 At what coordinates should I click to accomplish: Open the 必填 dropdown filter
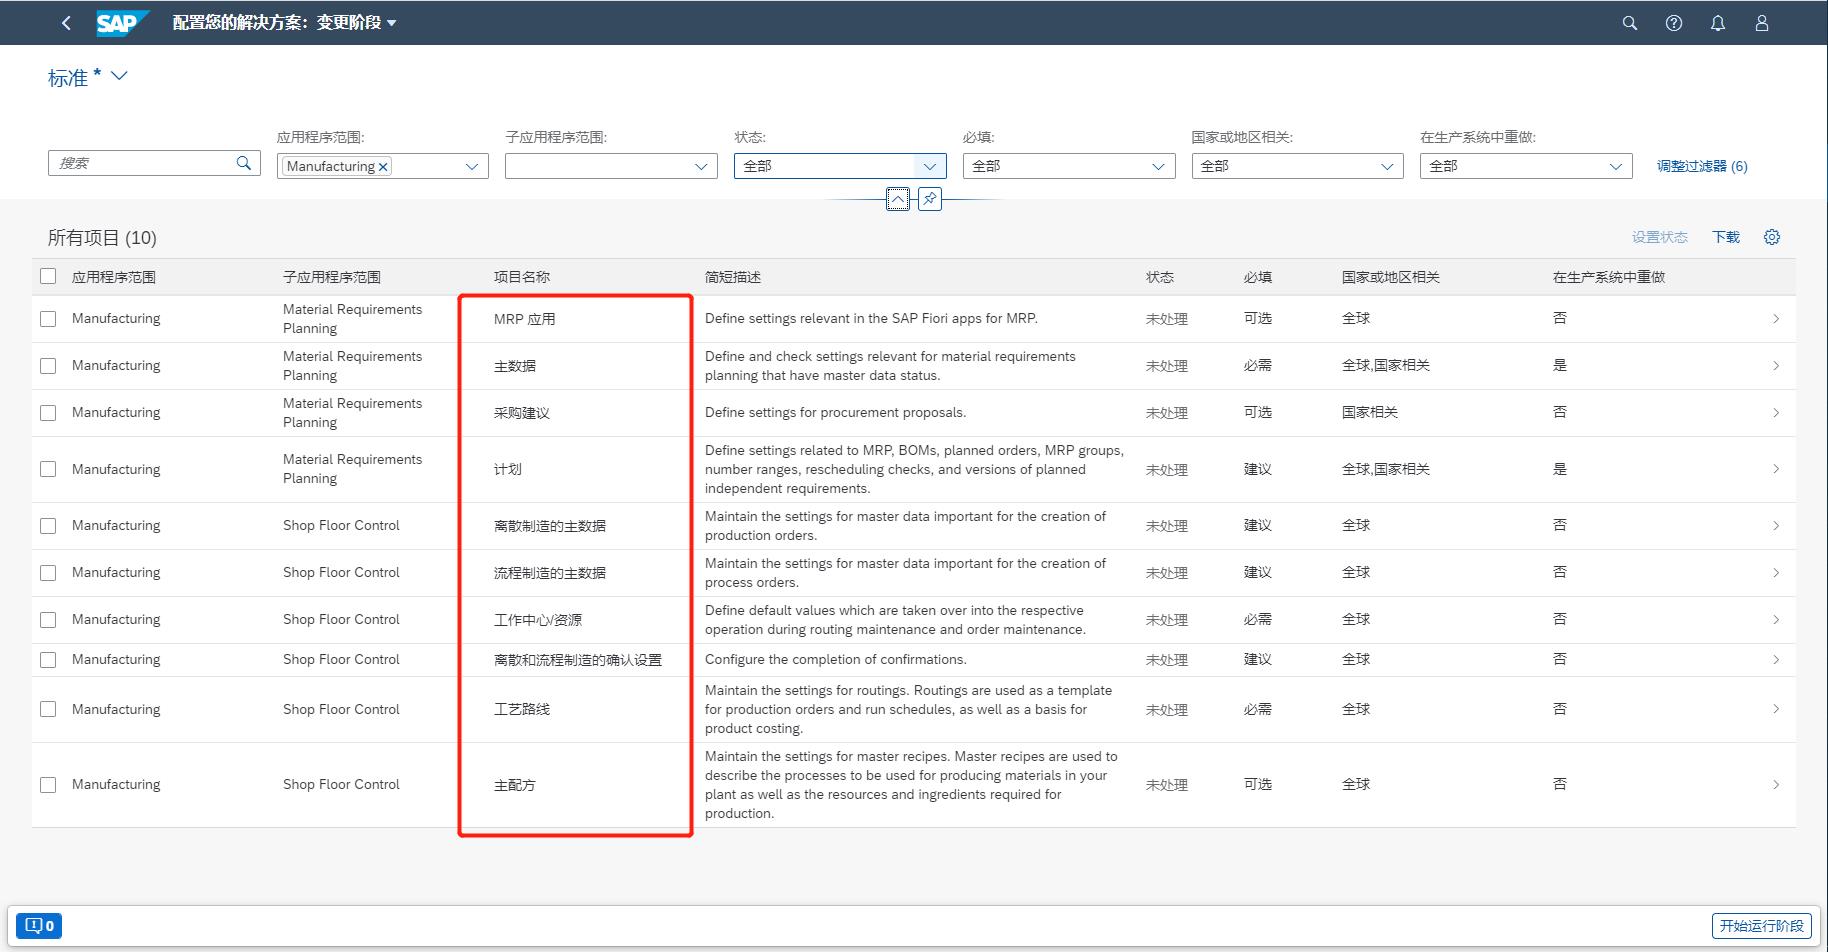(x=1157, y=166)
